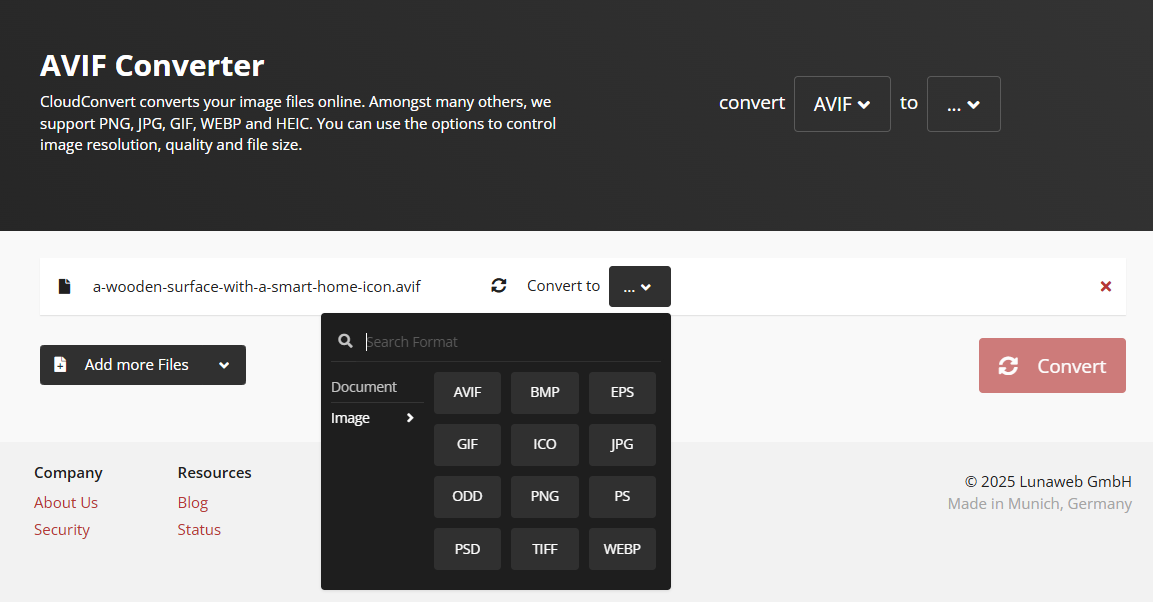Expand the Add more Files arrow
The height and width of the screenshot is (602, 1153).
(224, 365)
